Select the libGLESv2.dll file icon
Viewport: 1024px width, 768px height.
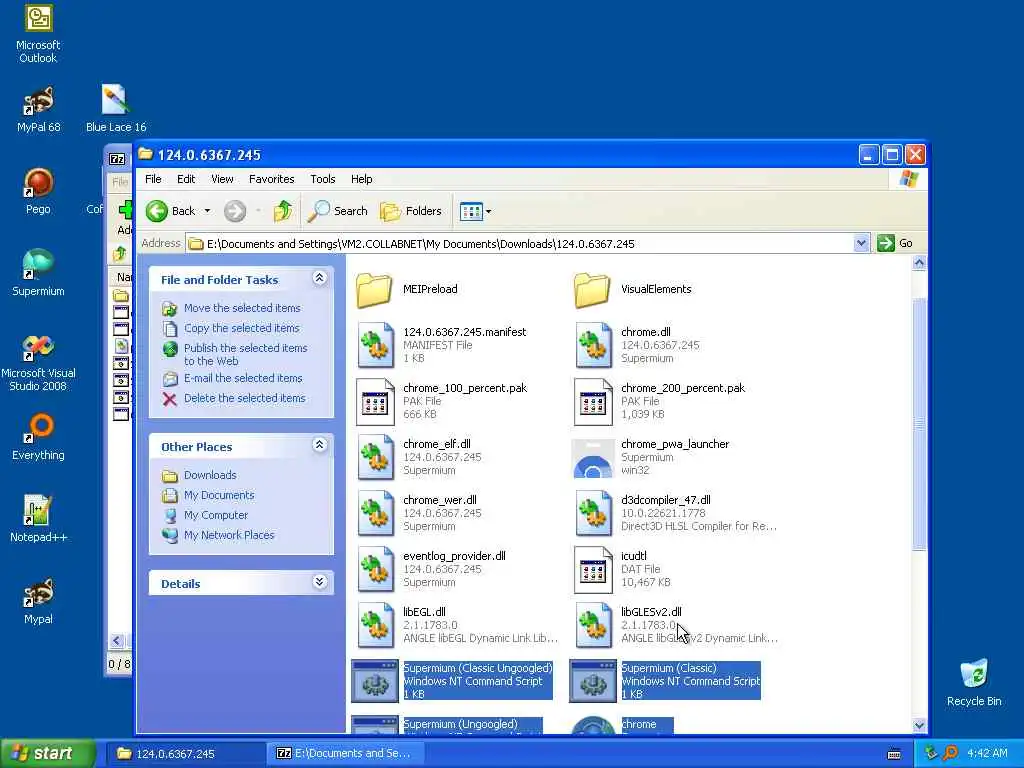point(594,626)
